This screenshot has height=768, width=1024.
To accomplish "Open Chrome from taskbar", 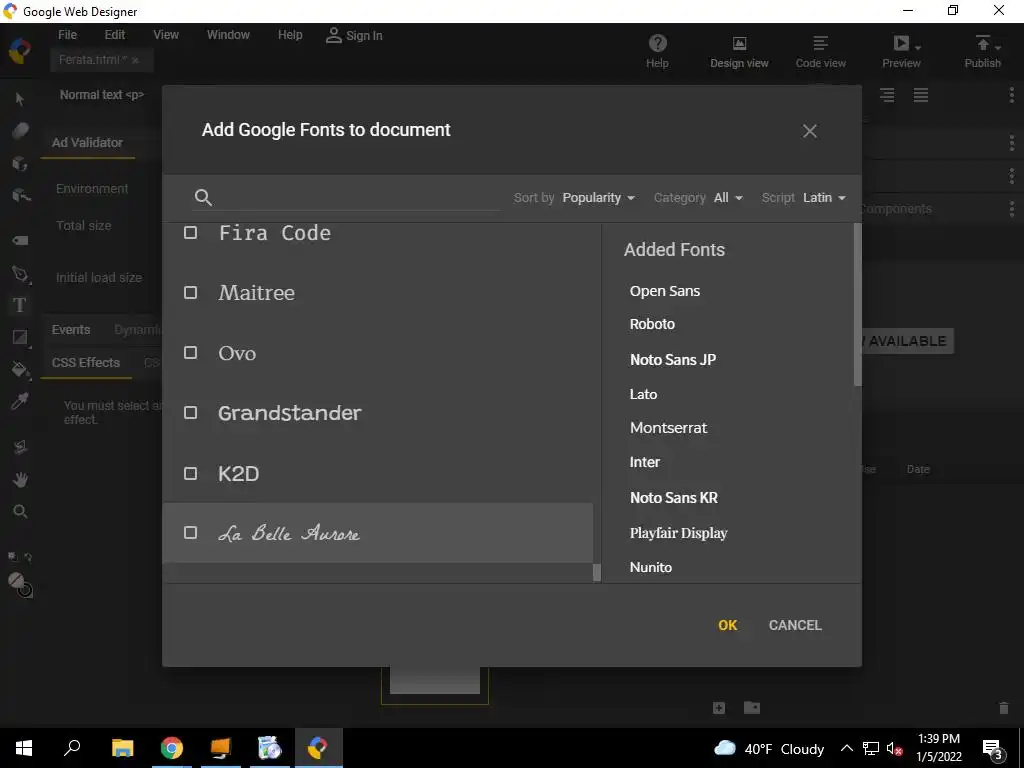I will (x=171, y=748).
